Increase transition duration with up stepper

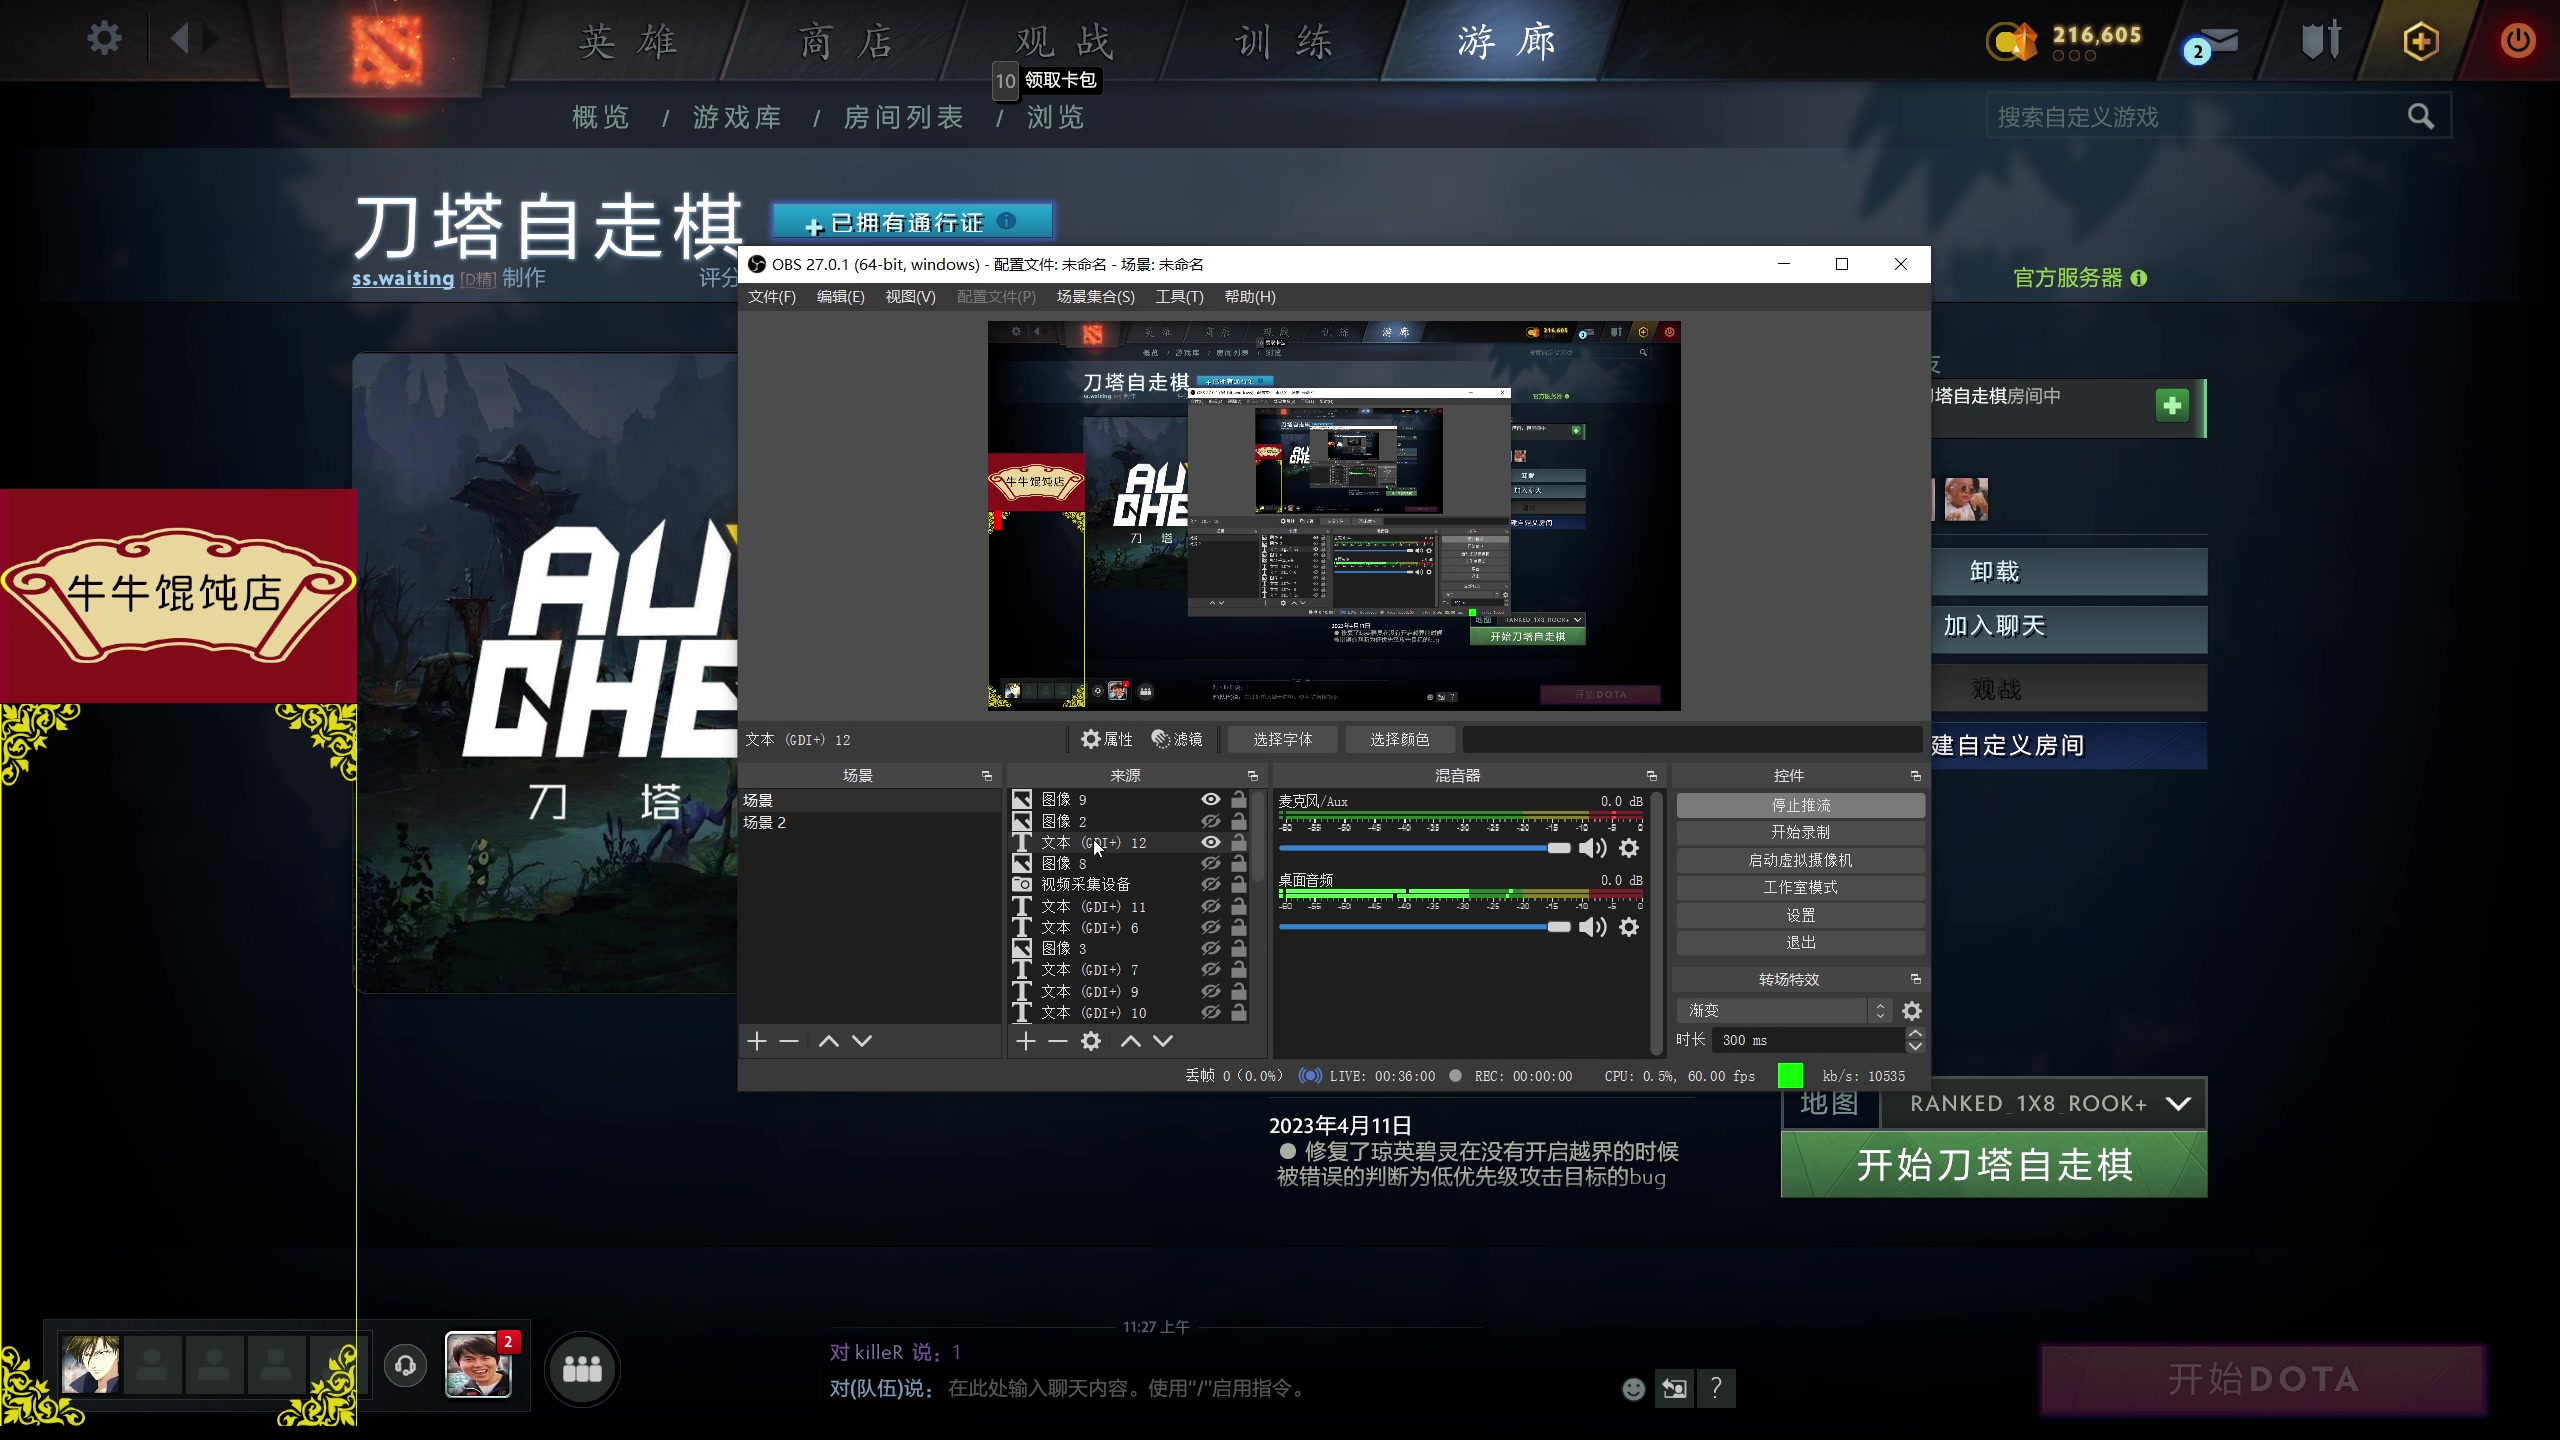1914,1033
